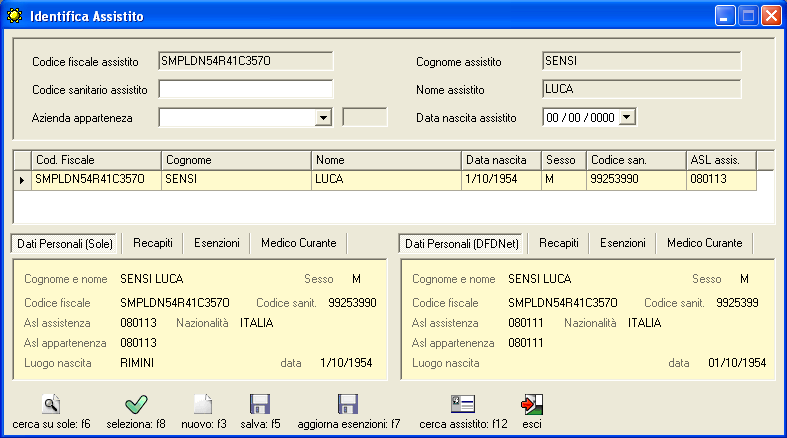The width and height of the screenshot is (787, 438).
Task: Sort by Cognome column header
Action: (x=235, y=160)
